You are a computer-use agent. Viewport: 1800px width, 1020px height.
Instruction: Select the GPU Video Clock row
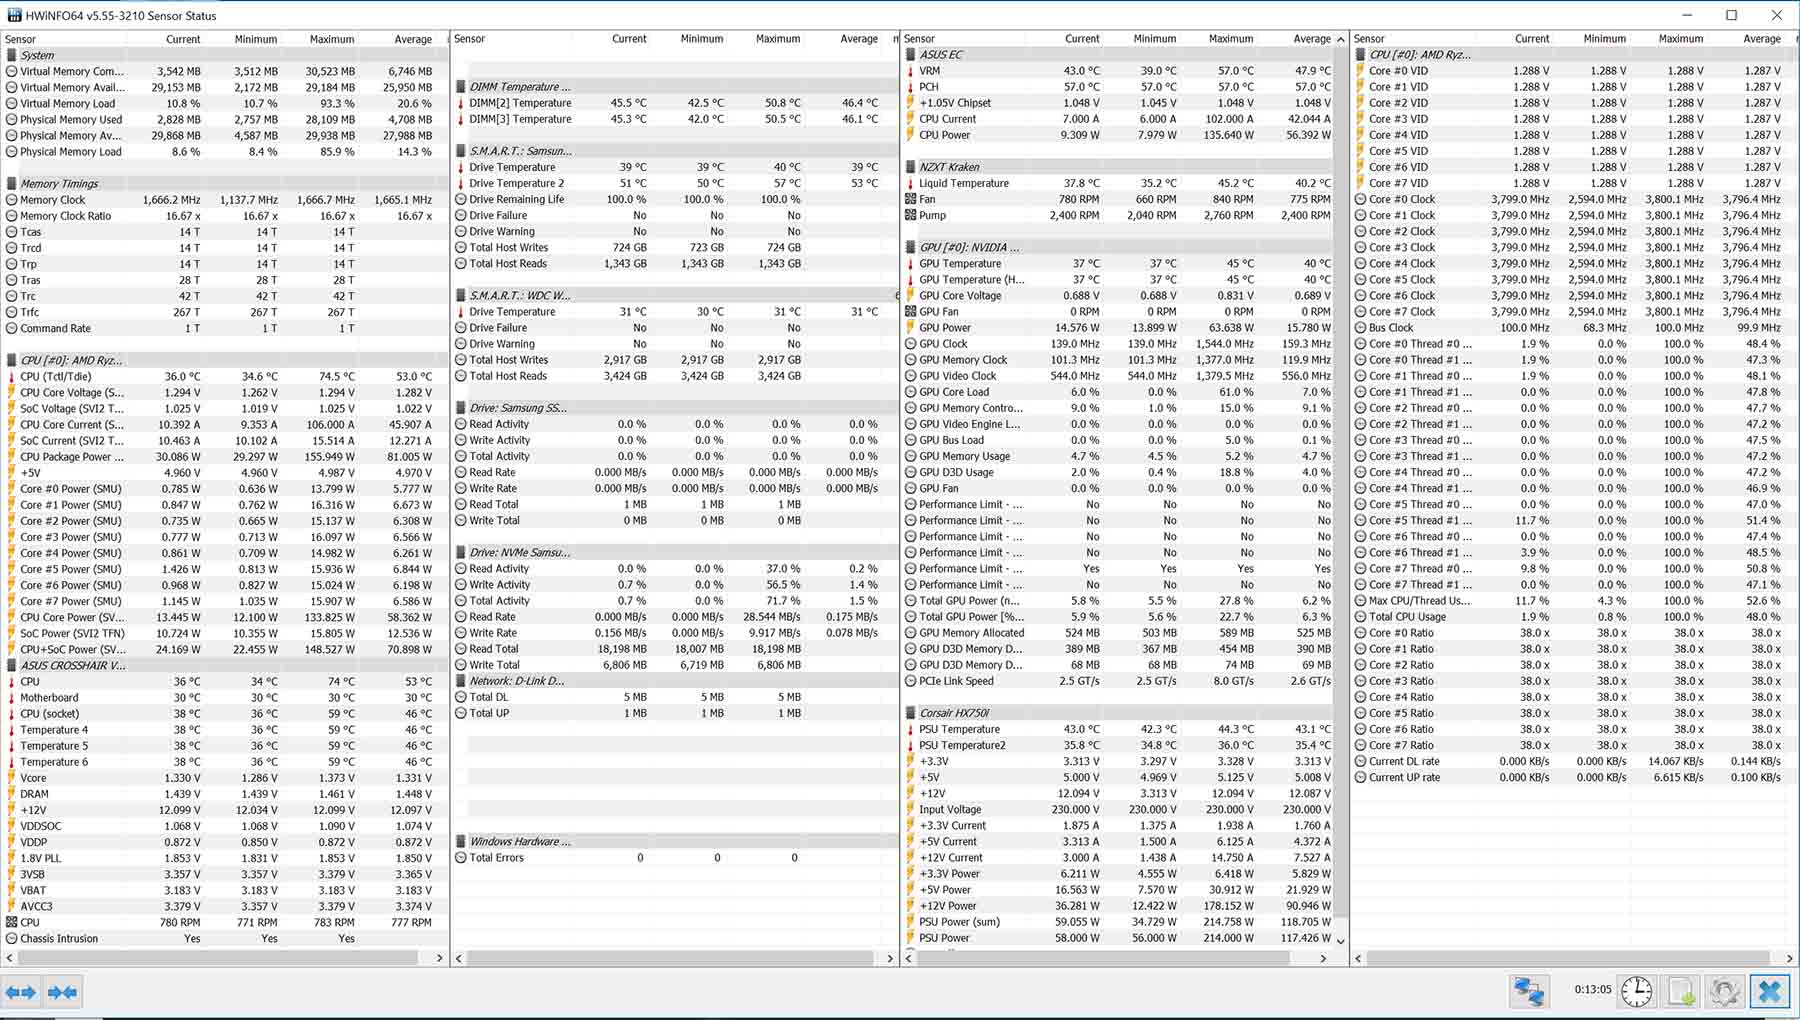1118,376
